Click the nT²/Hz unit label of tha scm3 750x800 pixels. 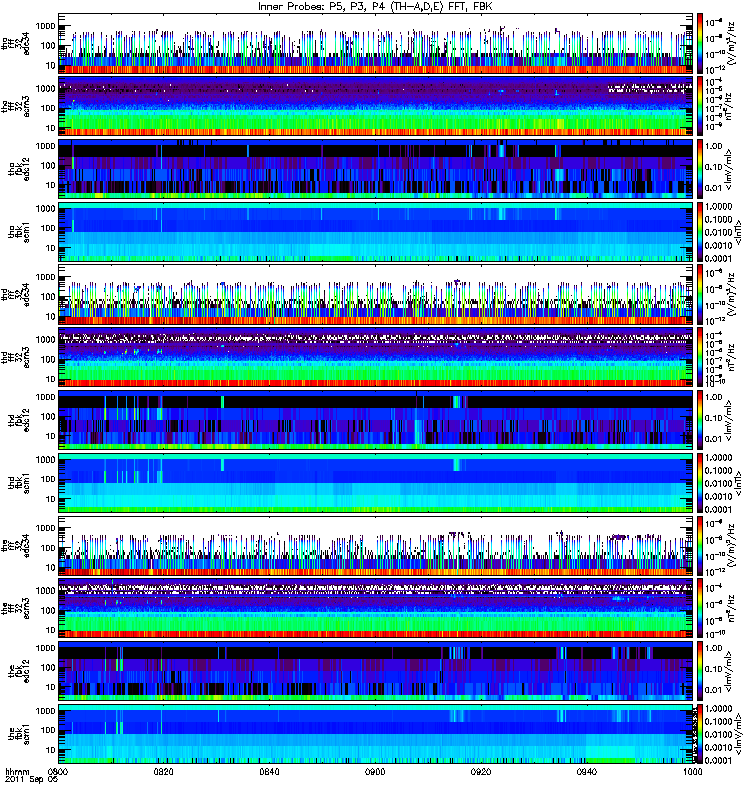(x=730, y=107)
